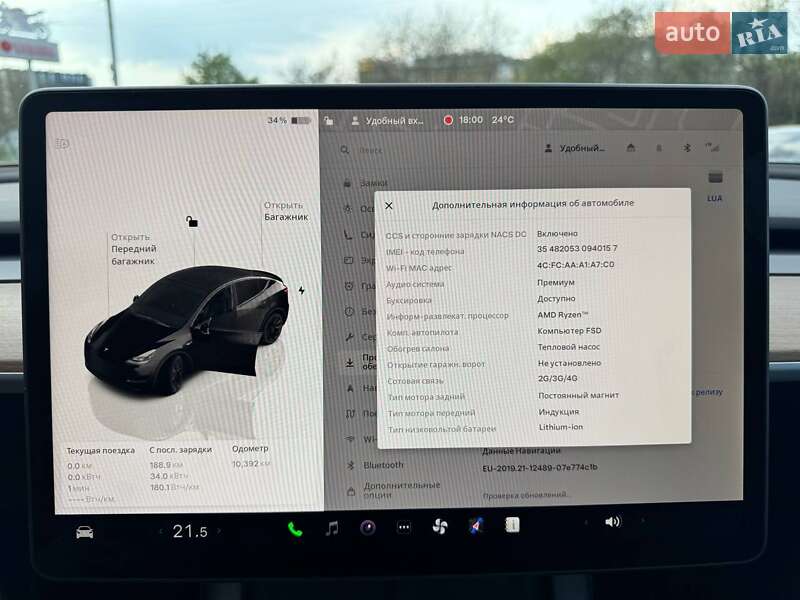Tap the cellular signal icon in header
The width and height of the screenshot is (800, 600).
(x=713, y=147)
